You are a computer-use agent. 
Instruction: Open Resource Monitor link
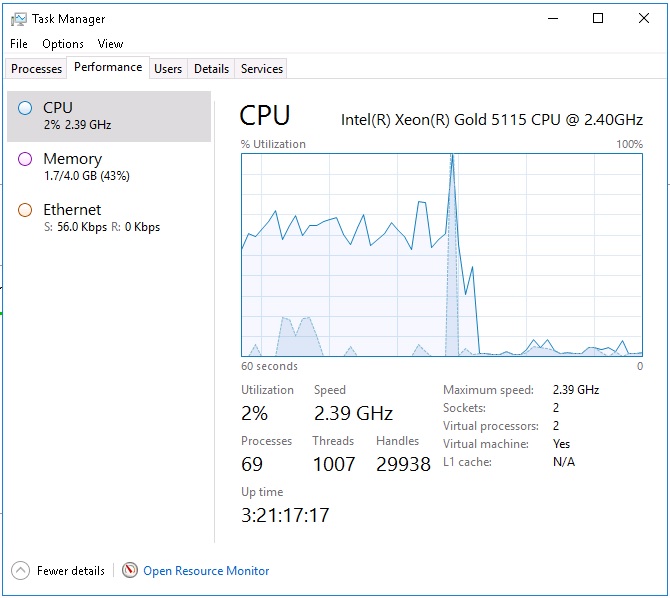coord(206,571)
